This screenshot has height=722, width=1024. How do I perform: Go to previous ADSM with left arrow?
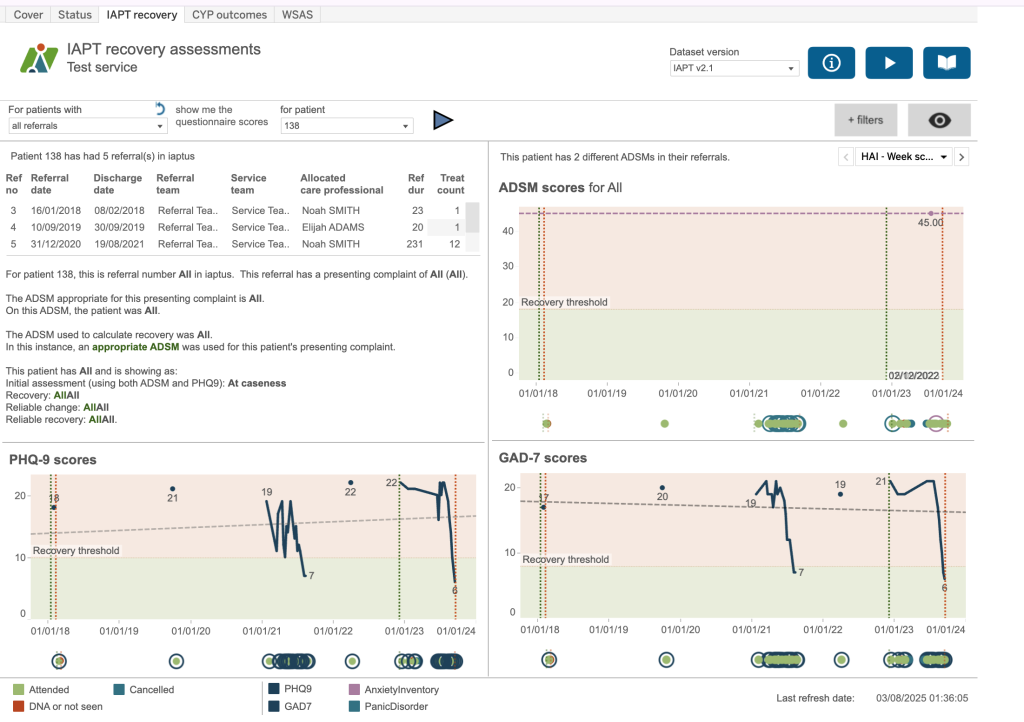844,157
